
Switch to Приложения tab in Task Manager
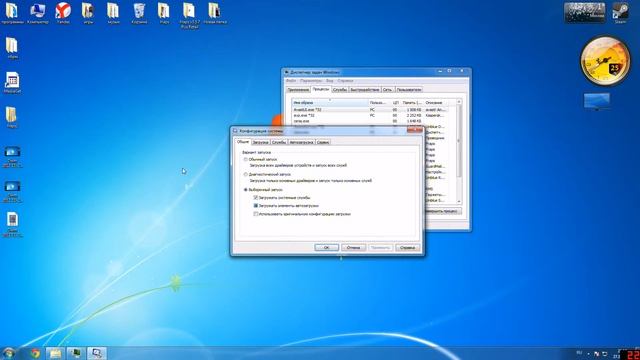298,90
